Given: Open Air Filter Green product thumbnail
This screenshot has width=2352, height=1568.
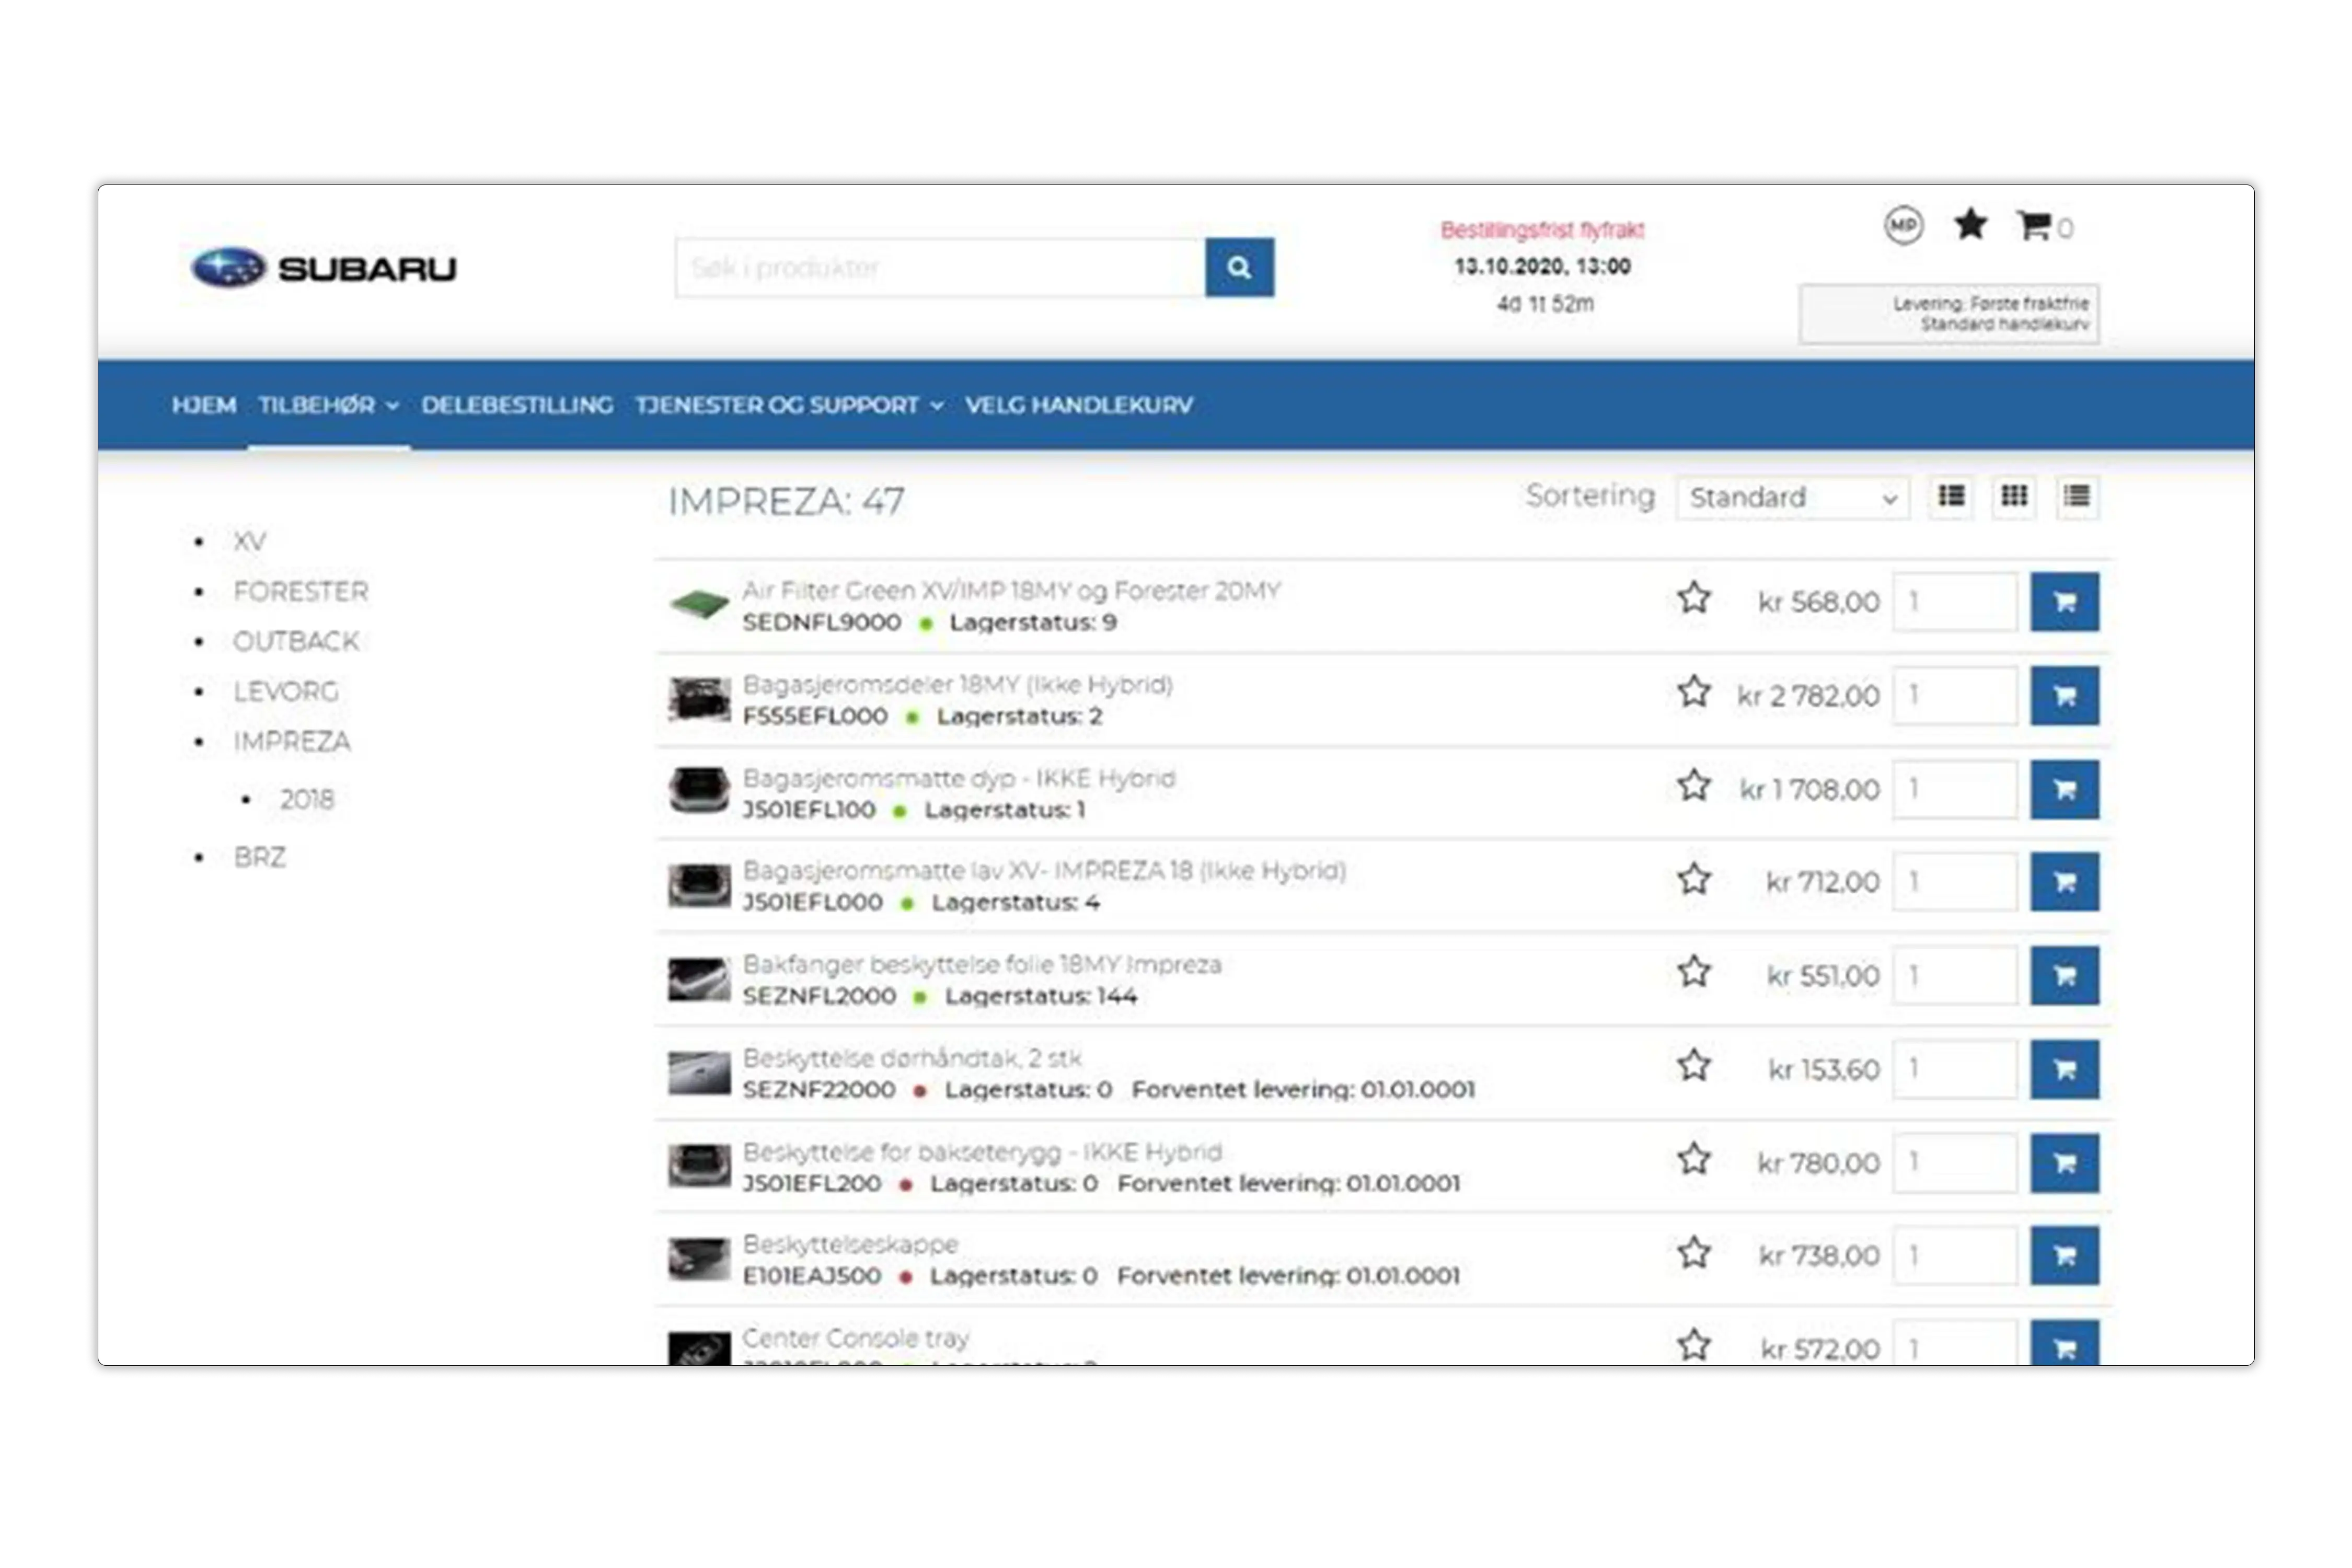Looking at the screenshot, I should (699, 603).
